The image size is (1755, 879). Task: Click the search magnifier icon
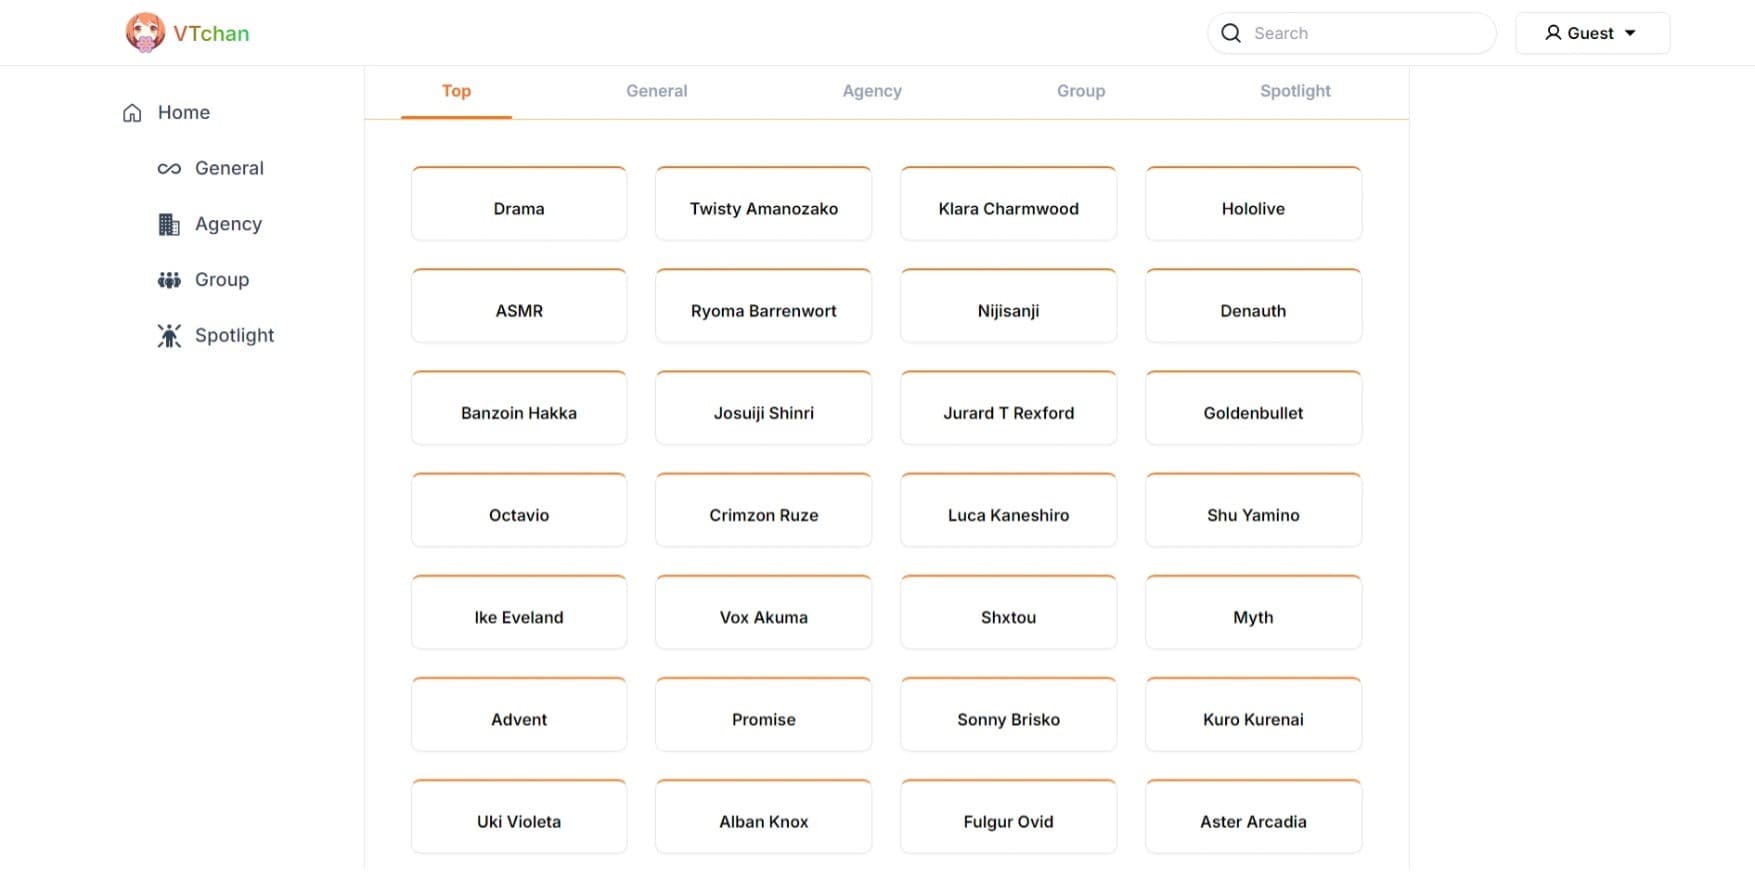tap(1231, 33)
